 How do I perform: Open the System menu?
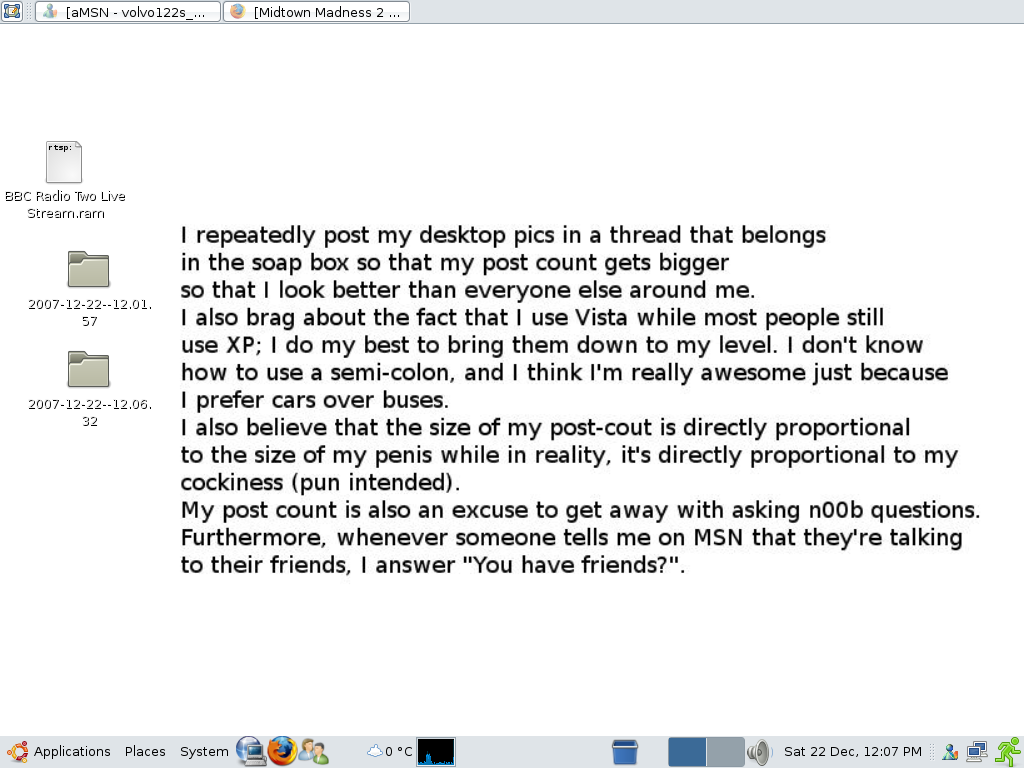point(204,752)
